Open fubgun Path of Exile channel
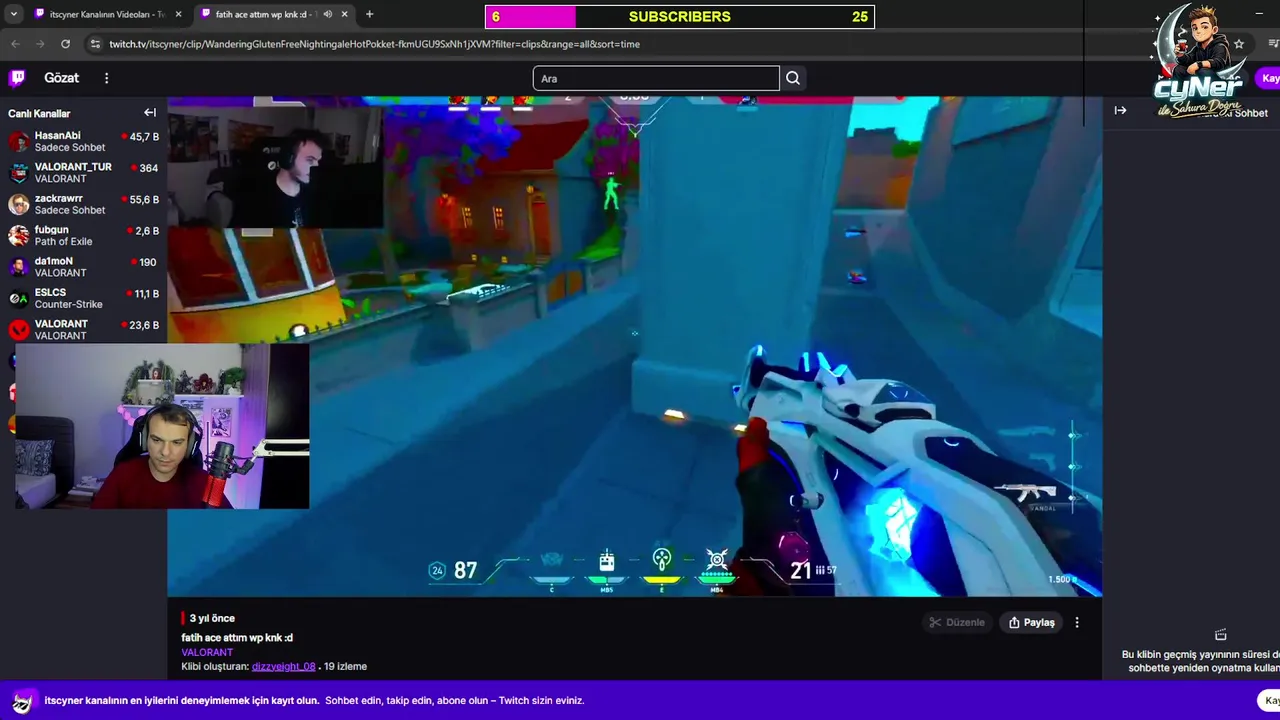Viewport: 1280px width, 720px height. (x=83, y=236)
